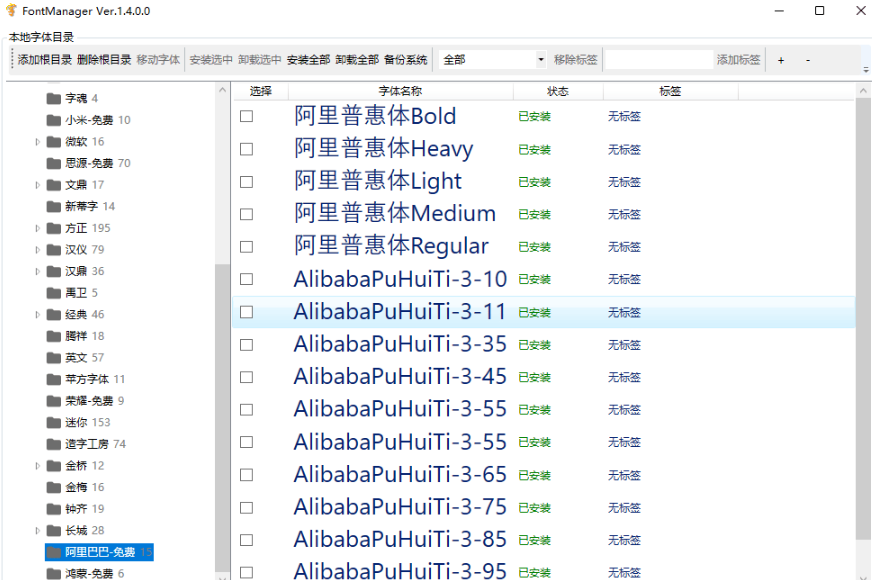Click the 经典 folder icon
The width and height of the screenshot is (872, 580).
click(53, 315)
